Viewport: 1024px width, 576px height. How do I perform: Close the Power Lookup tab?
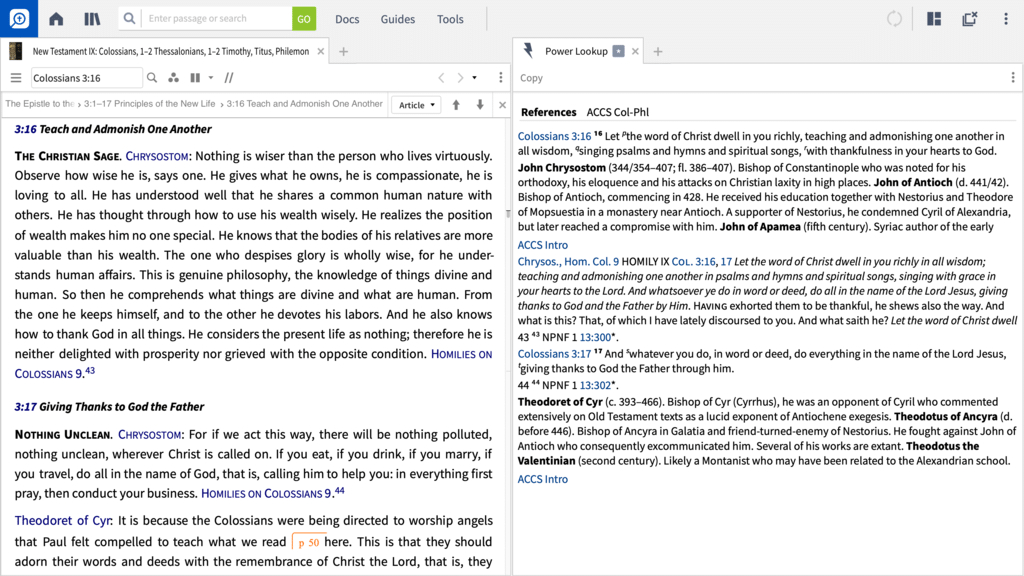[635, 52]
